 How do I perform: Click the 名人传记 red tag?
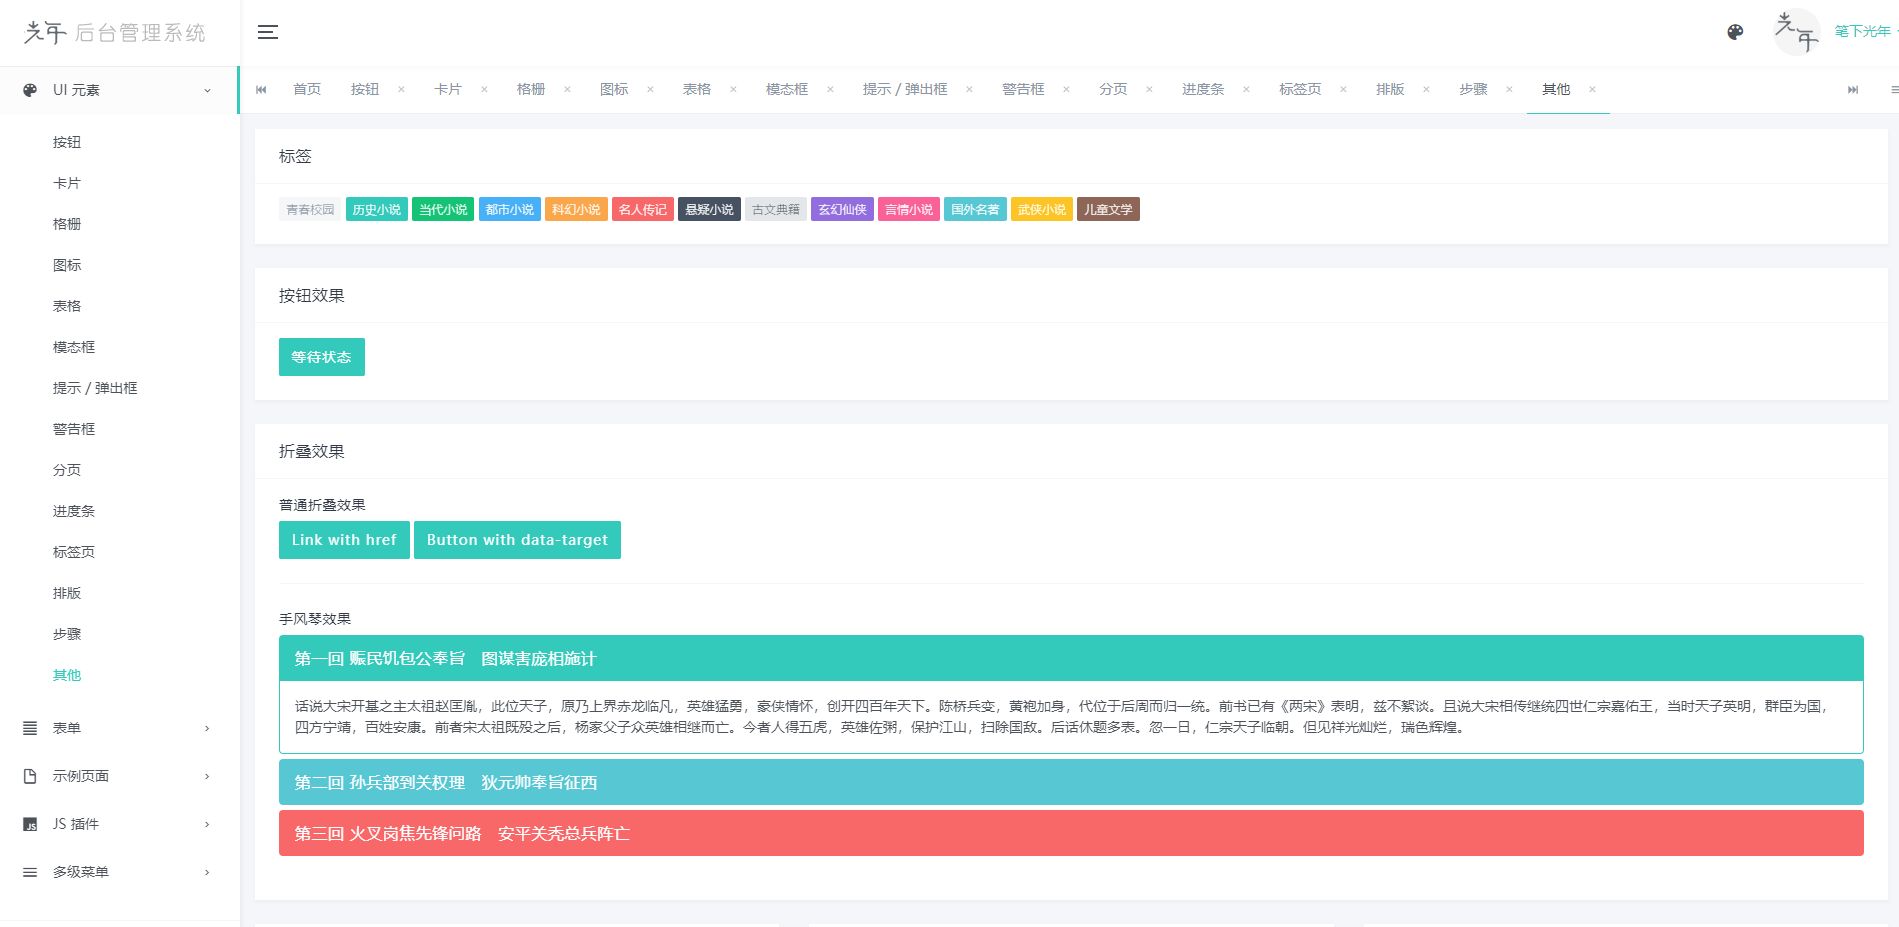[x=643, y=209]
